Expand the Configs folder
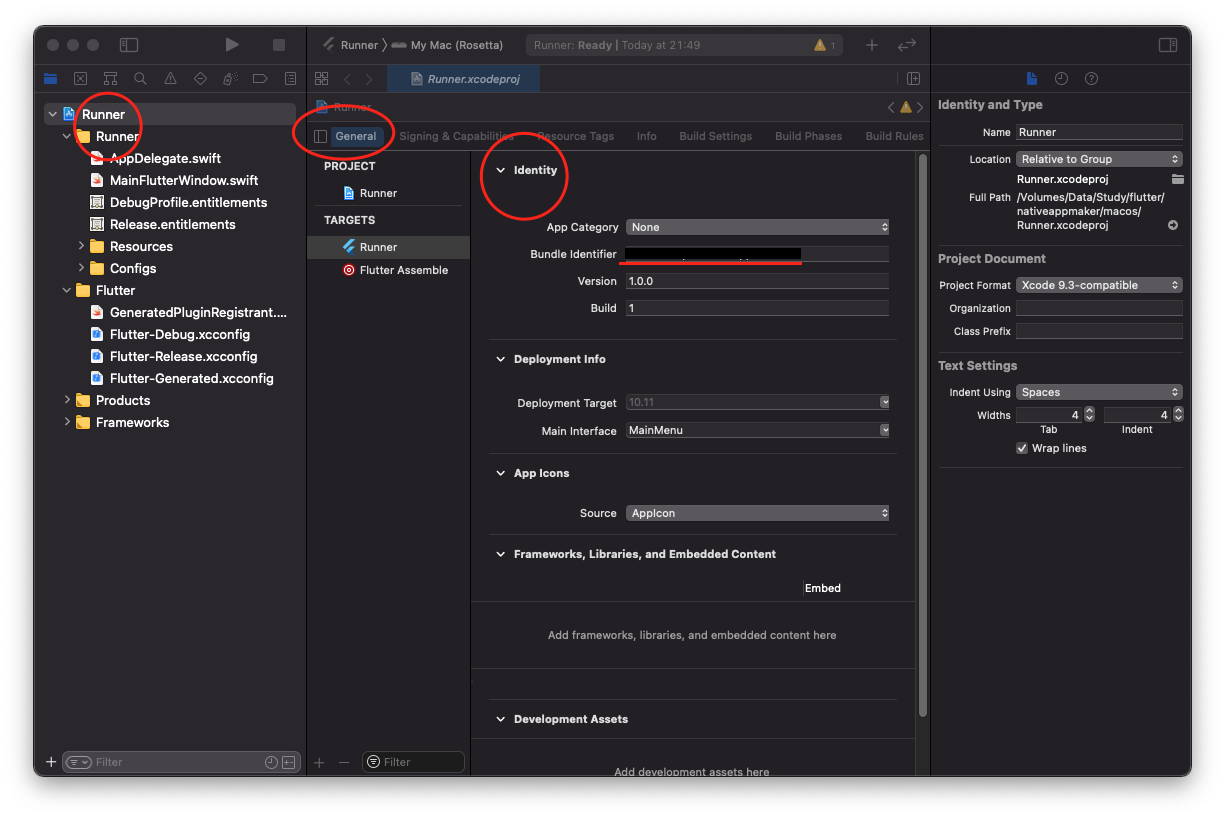1225x818 pixels. coord(81,268)
